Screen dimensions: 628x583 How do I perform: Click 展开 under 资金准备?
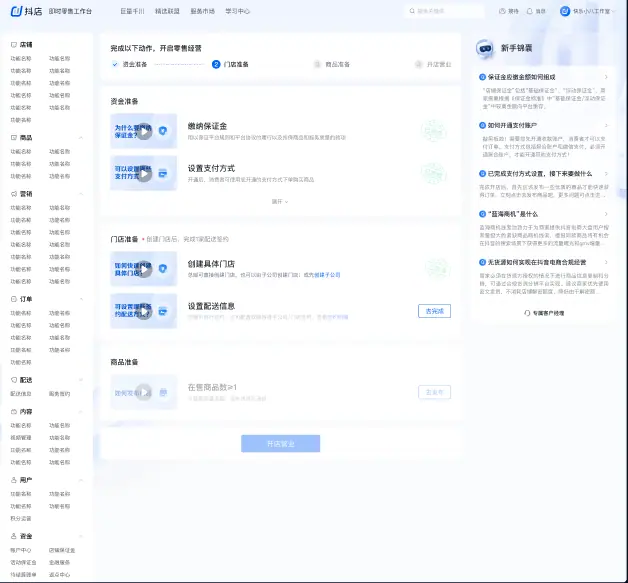click(280, 201)
